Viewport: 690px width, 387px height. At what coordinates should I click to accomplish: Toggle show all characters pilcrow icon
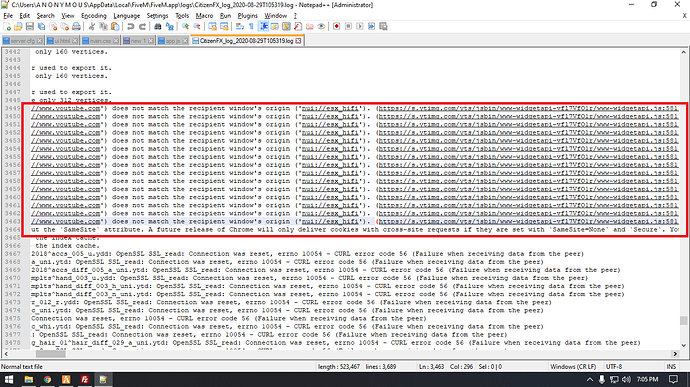pyautogui.click(x=251, y=26)
